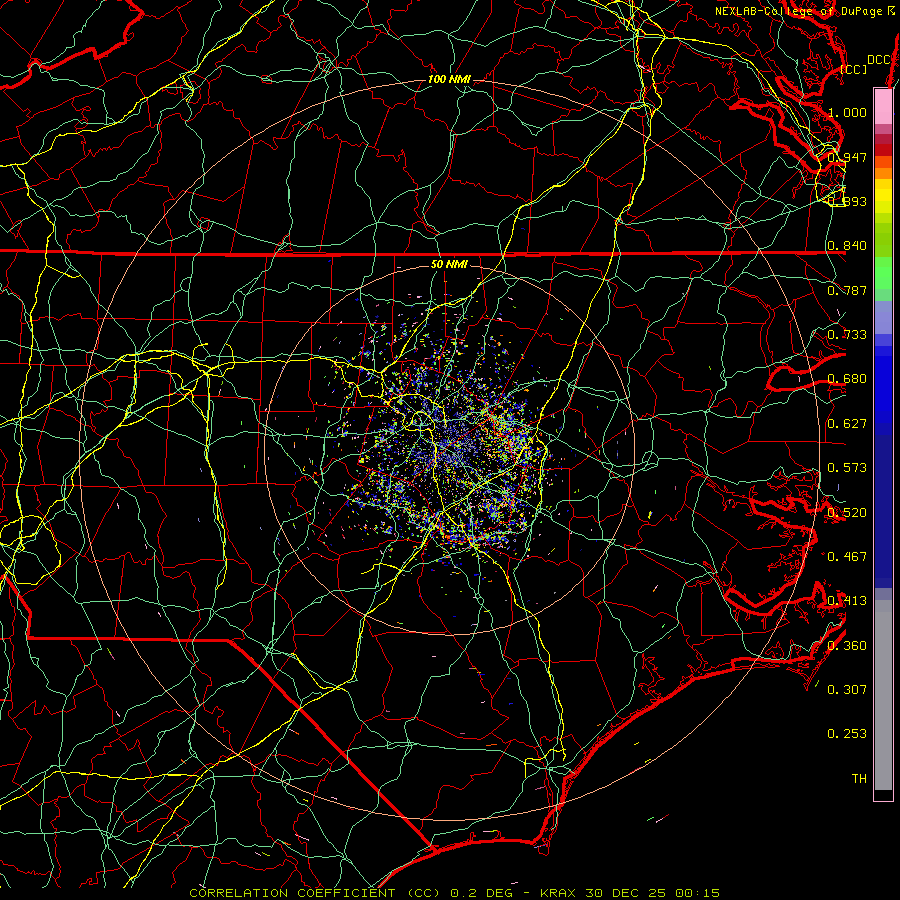Click the 30 DEC 25 date text
The width and height of the screenshot is (900, 900).
pos(625,893)
